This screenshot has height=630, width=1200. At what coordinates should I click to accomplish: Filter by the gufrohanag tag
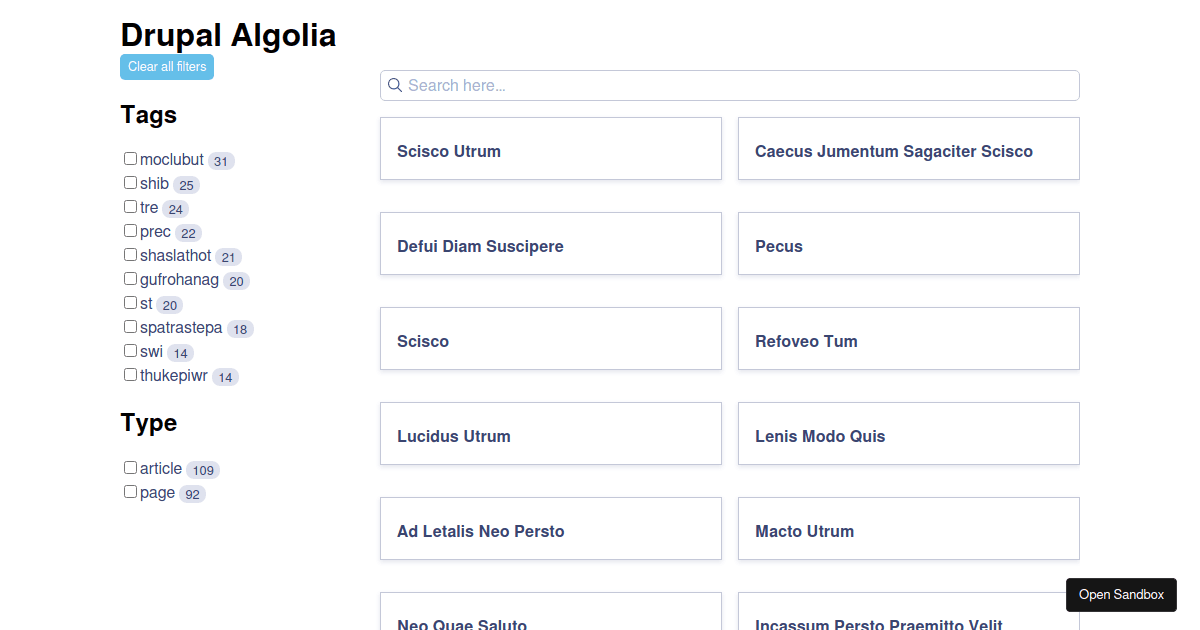point(130,279)
